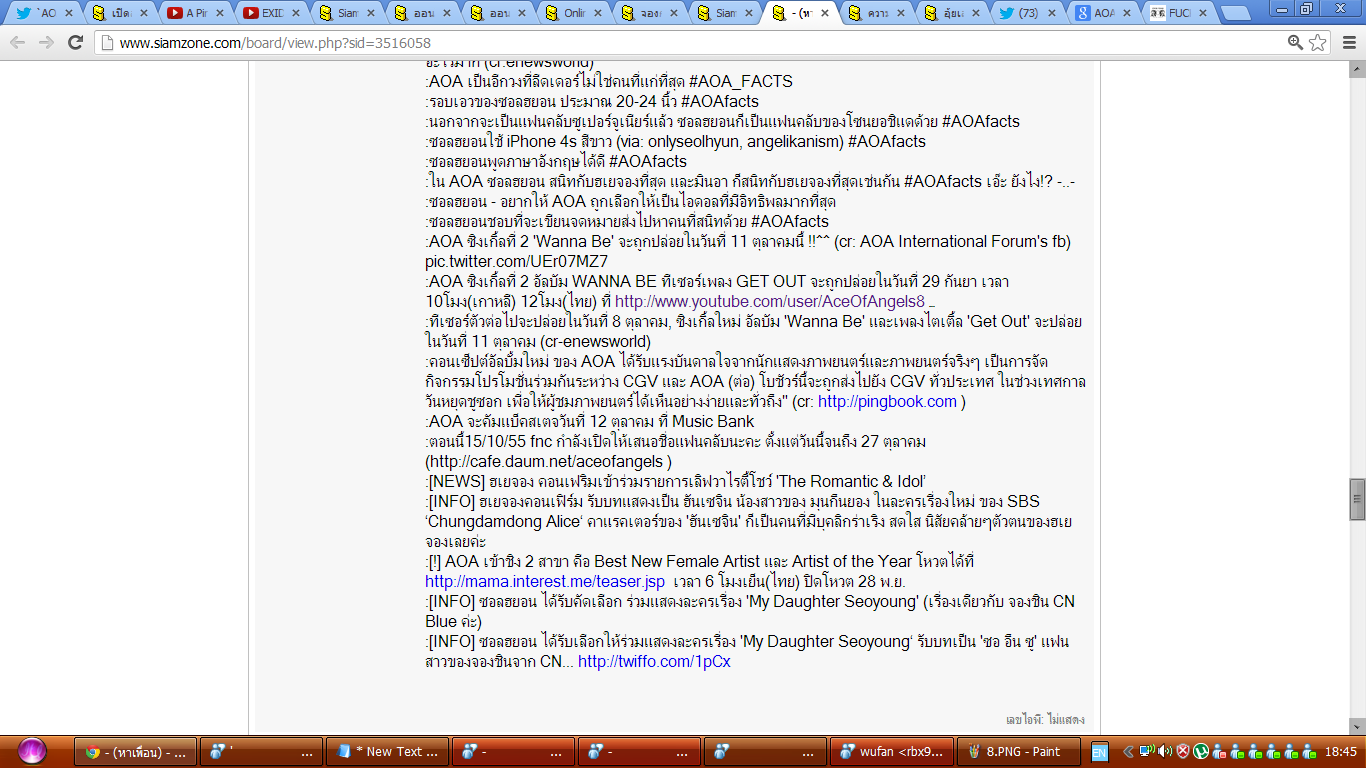Viewport: 1366px width, 768px height.
Task: Close the "Onlir" tab
Action: 597,14
